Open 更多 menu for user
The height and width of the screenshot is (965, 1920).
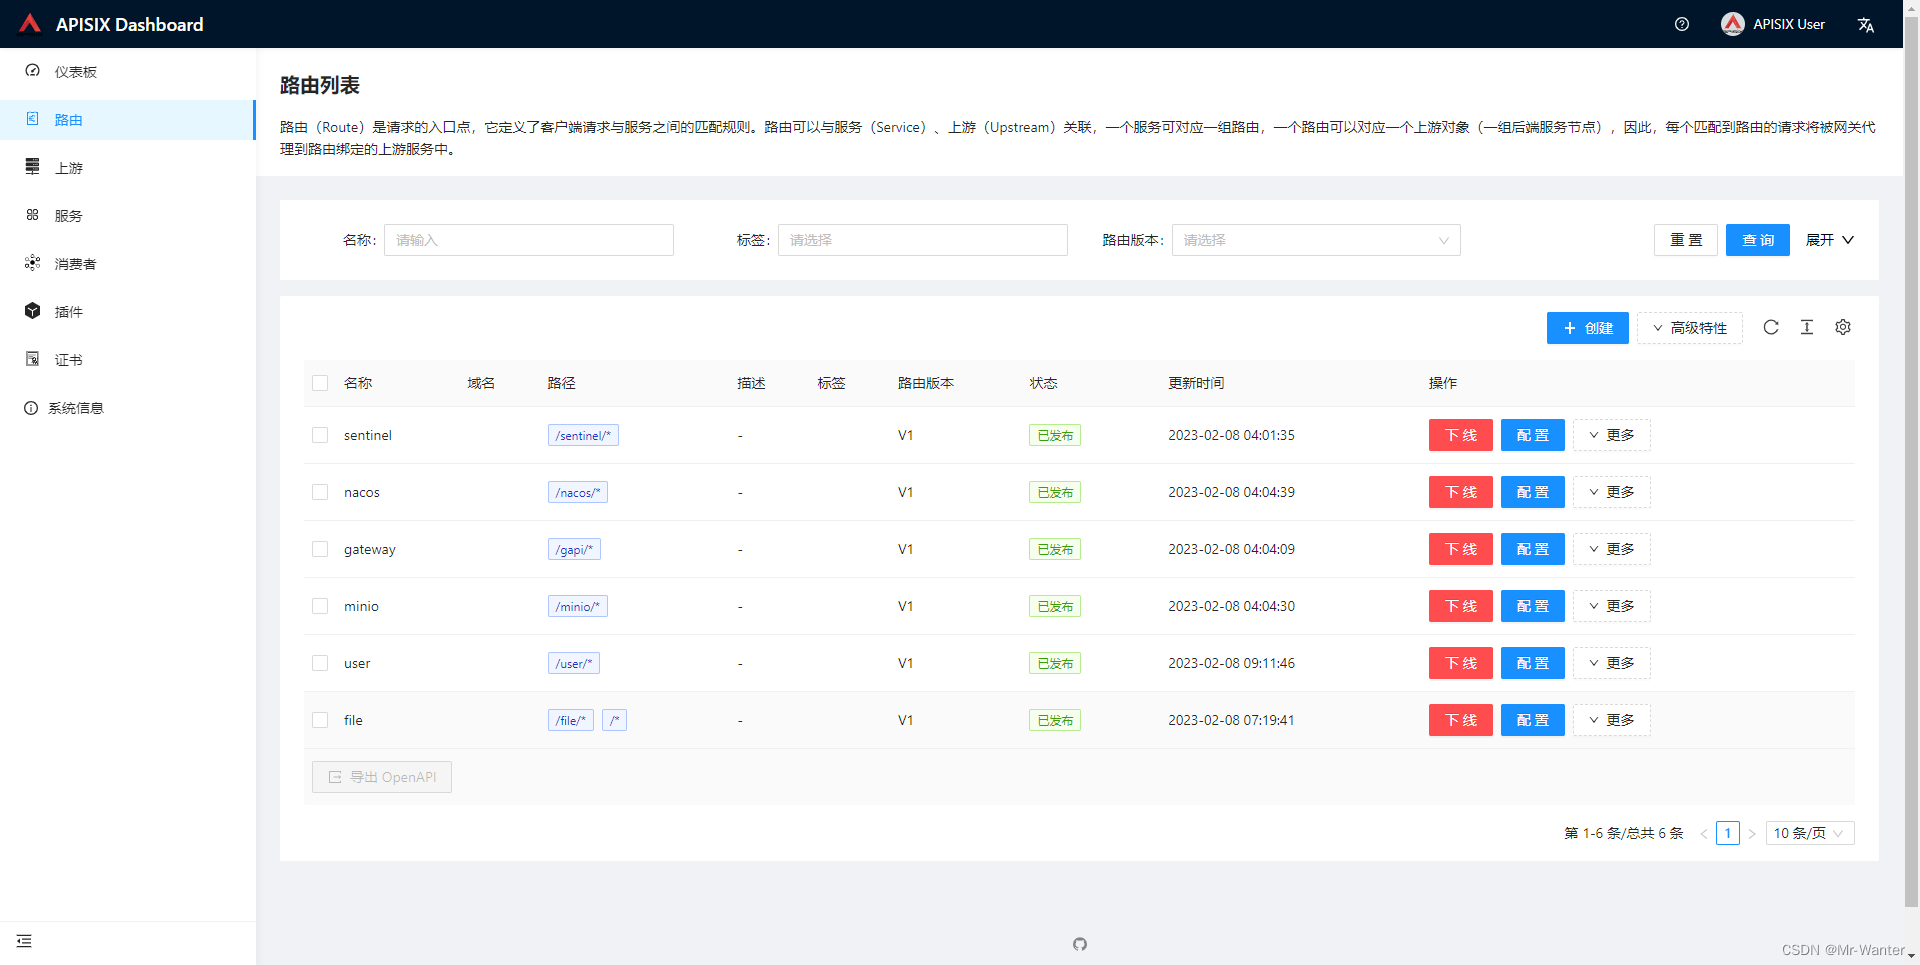(1612, 663)
